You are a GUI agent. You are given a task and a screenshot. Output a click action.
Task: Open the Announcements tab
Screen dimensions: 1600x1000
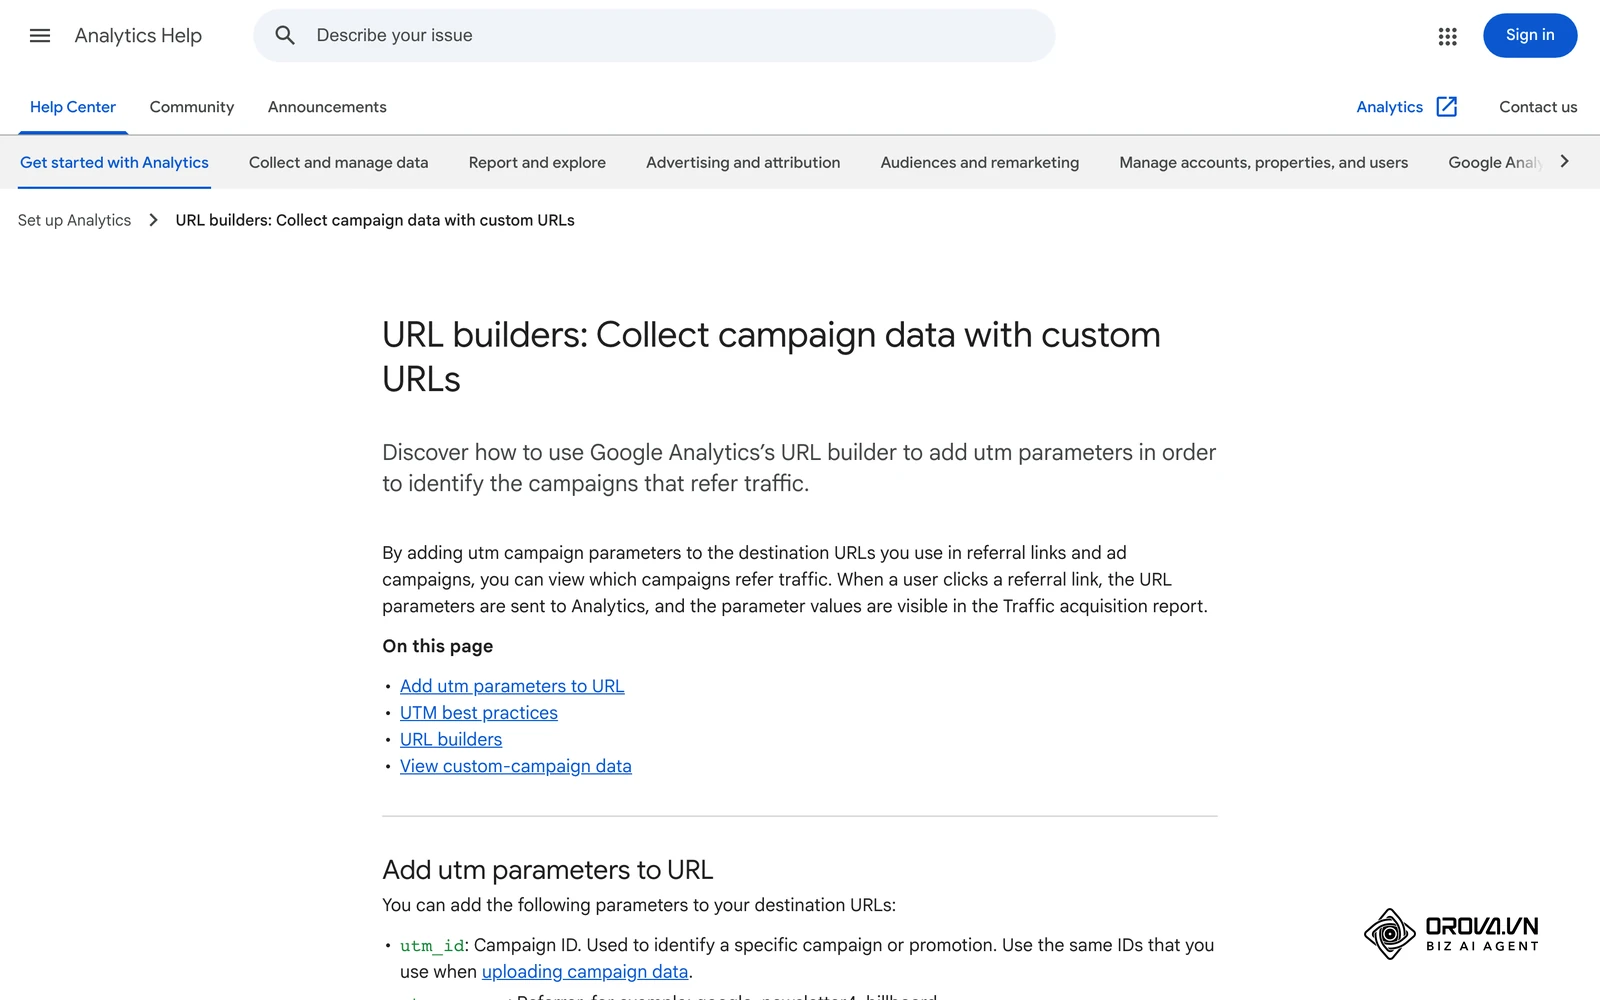pos(327,107)
